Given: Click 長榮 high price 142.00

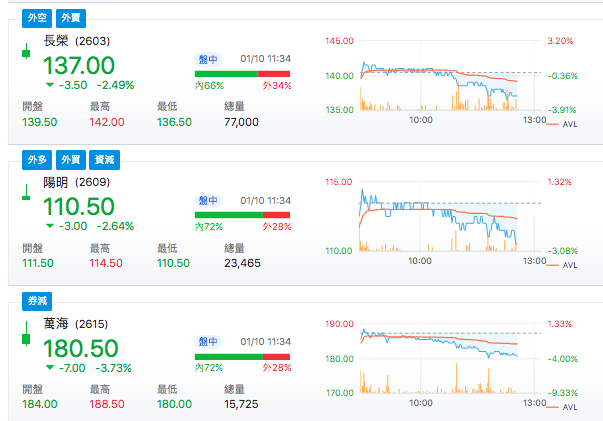Looking at the screenshot, I should click(107, 122).
